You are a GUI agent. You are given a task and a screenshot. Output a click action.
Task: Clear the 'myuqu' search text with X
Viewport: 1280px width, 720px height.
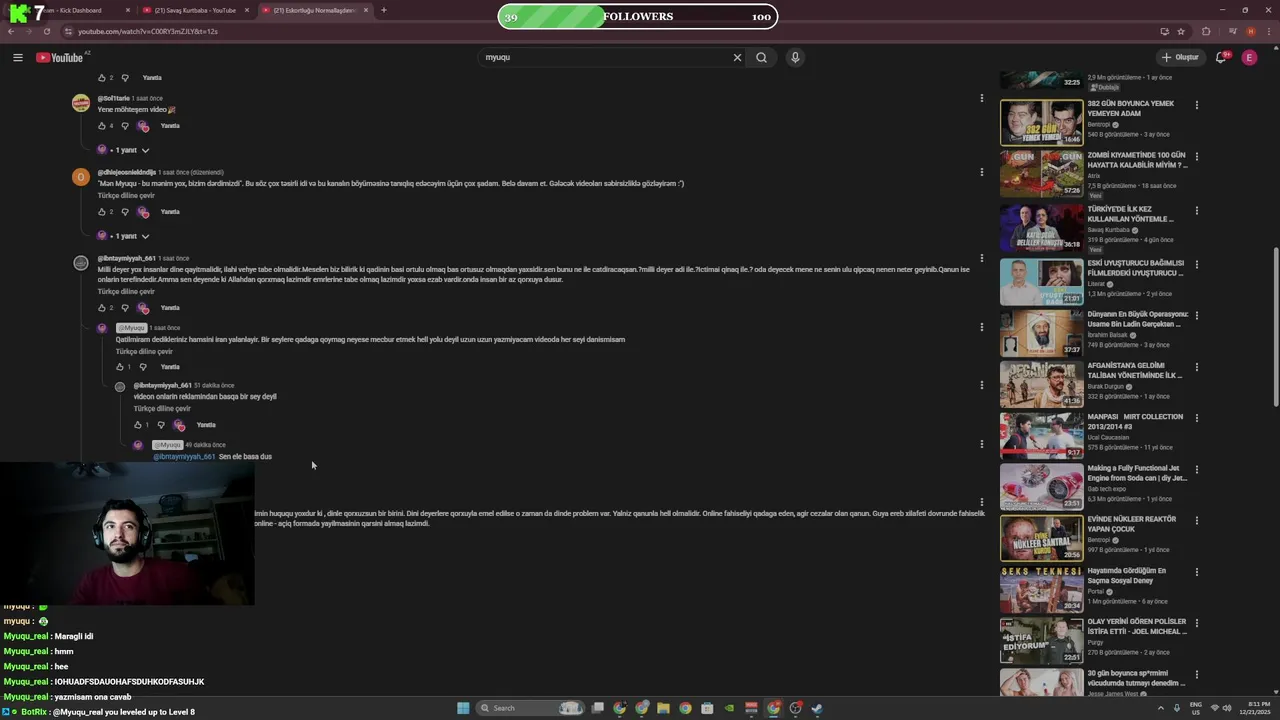pyautogui.click(x=737, y=57)
